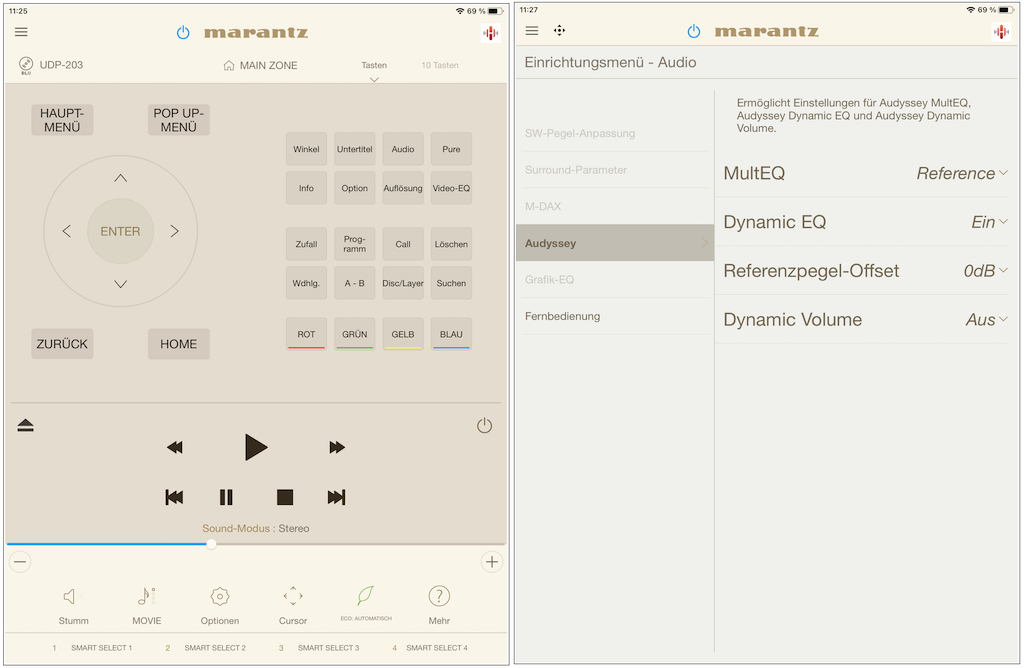Viewport: 1024px width, 668px height.
Task: Toggle Wdhlg. repeat key
Action: (306, 283)
